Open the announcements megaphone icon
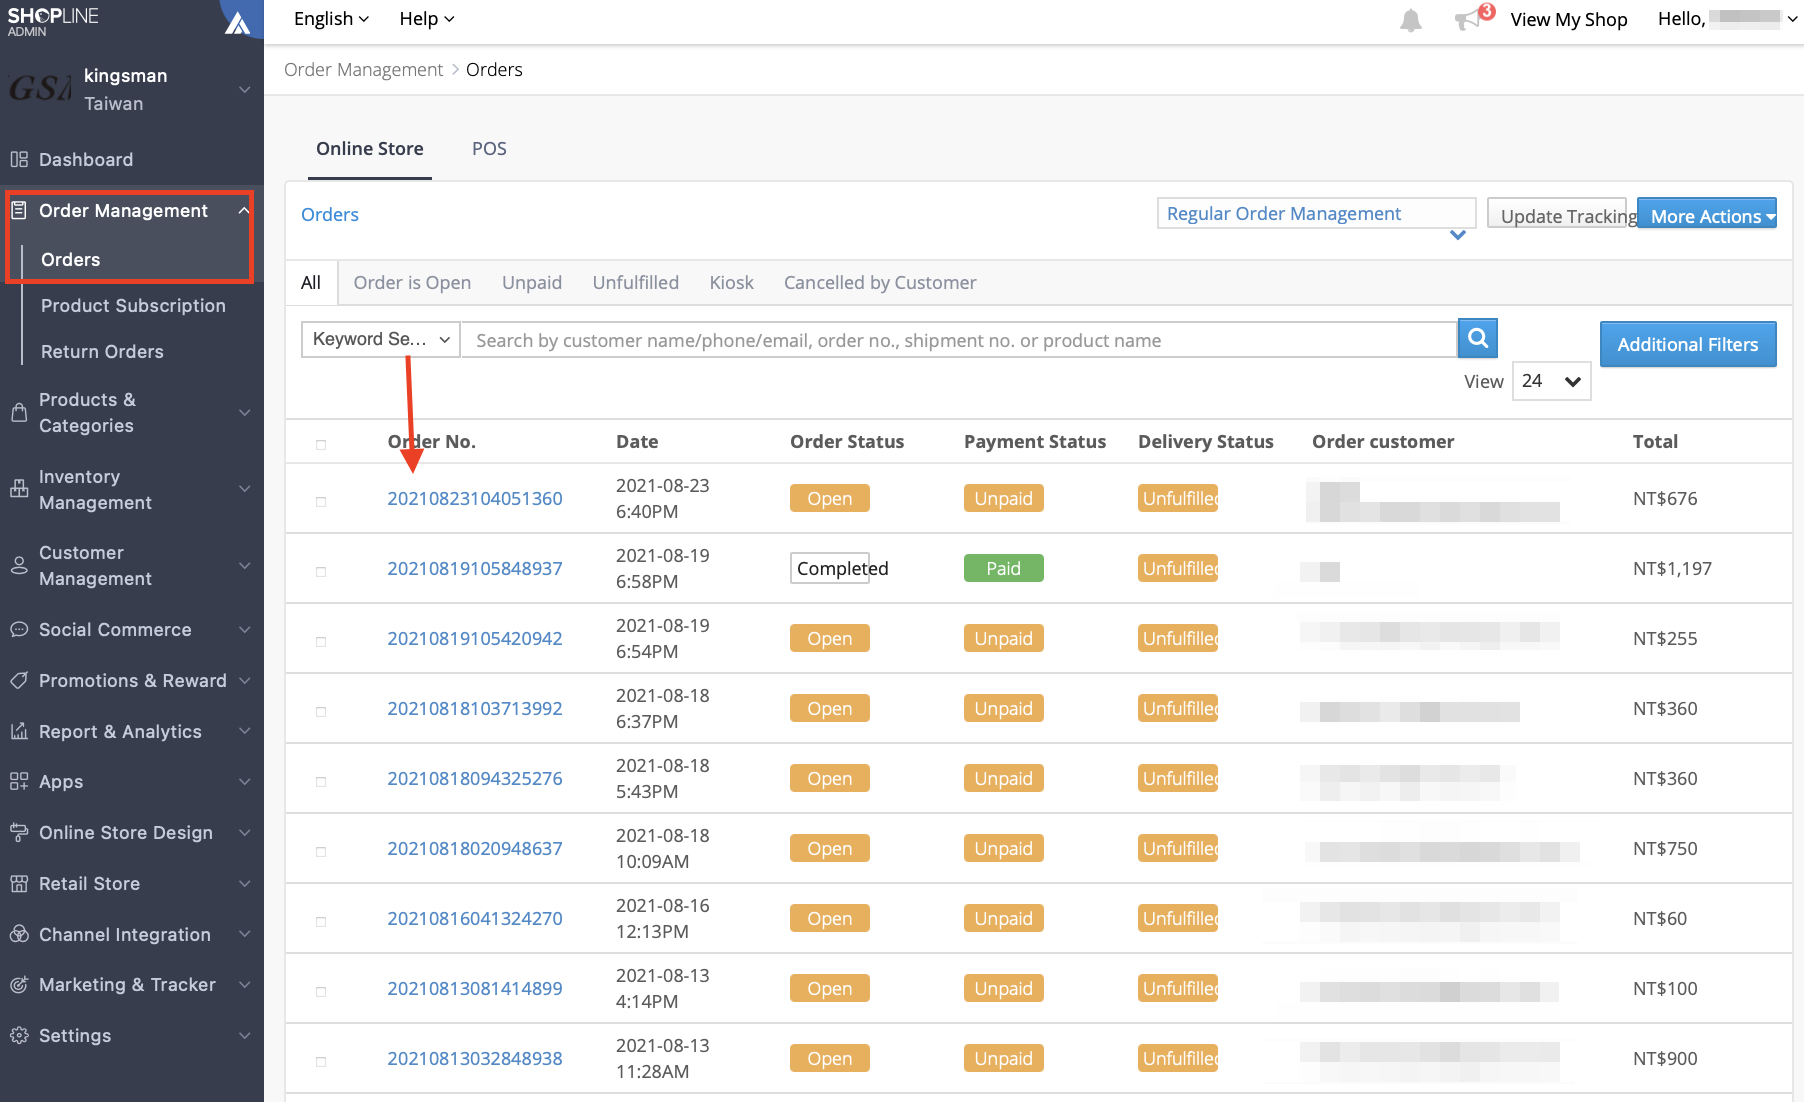 (x=1468, y=20)
